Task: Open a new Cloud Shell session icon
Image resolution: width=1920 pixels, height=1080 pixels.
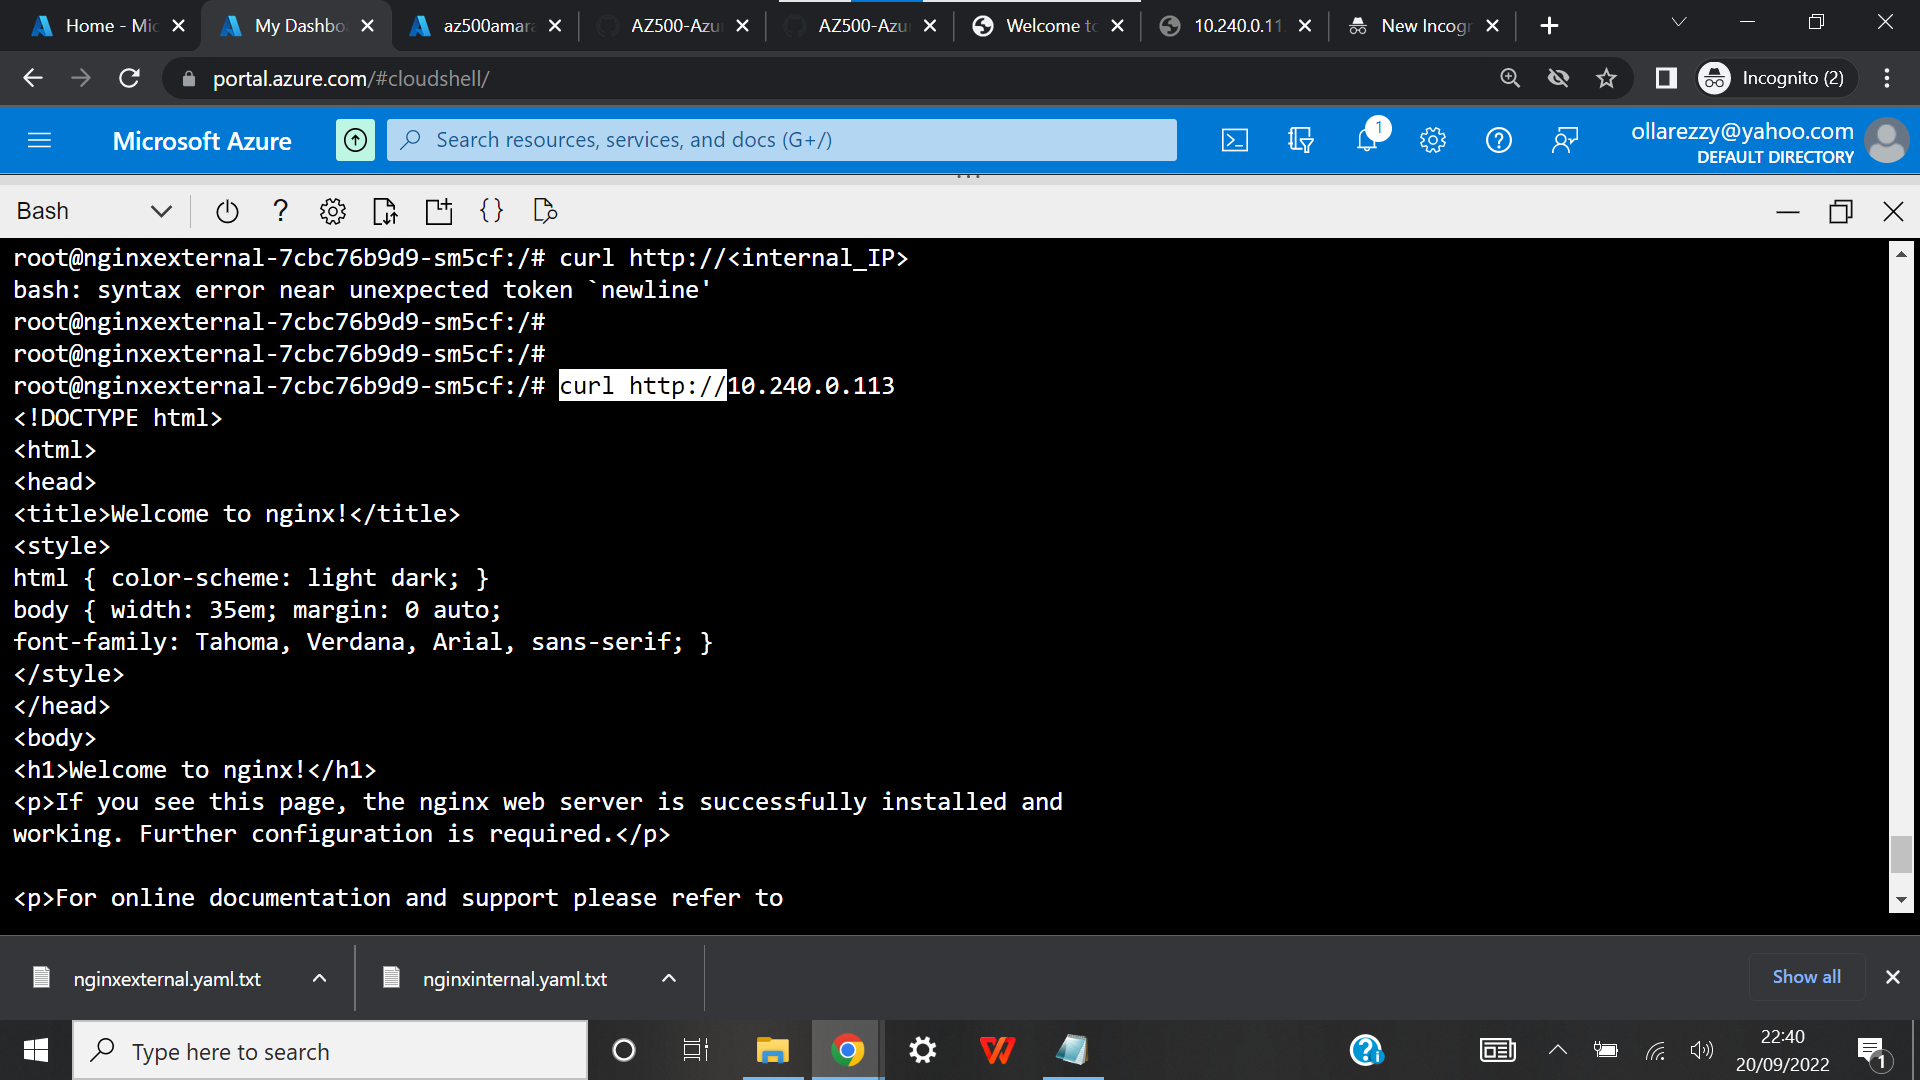Action: click(x=438, y=211)
